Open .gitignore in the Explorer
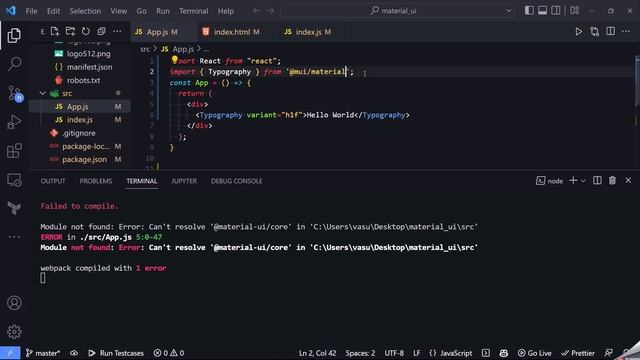The image size is (640, 360). click(79, 133)
